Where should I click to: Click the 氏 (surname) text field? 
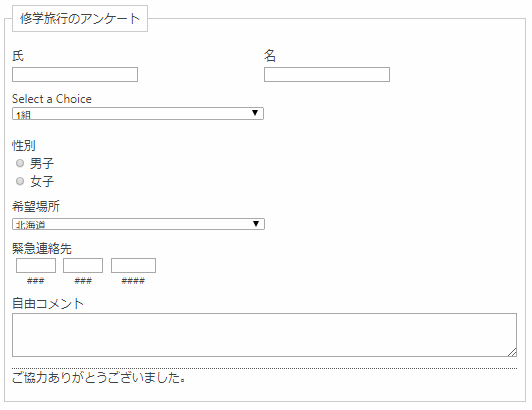tap(75, 75)
